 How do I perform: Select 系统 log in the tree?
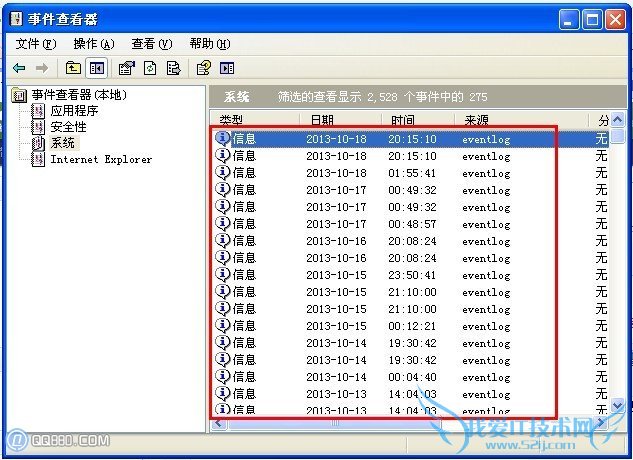pos(63,143)
